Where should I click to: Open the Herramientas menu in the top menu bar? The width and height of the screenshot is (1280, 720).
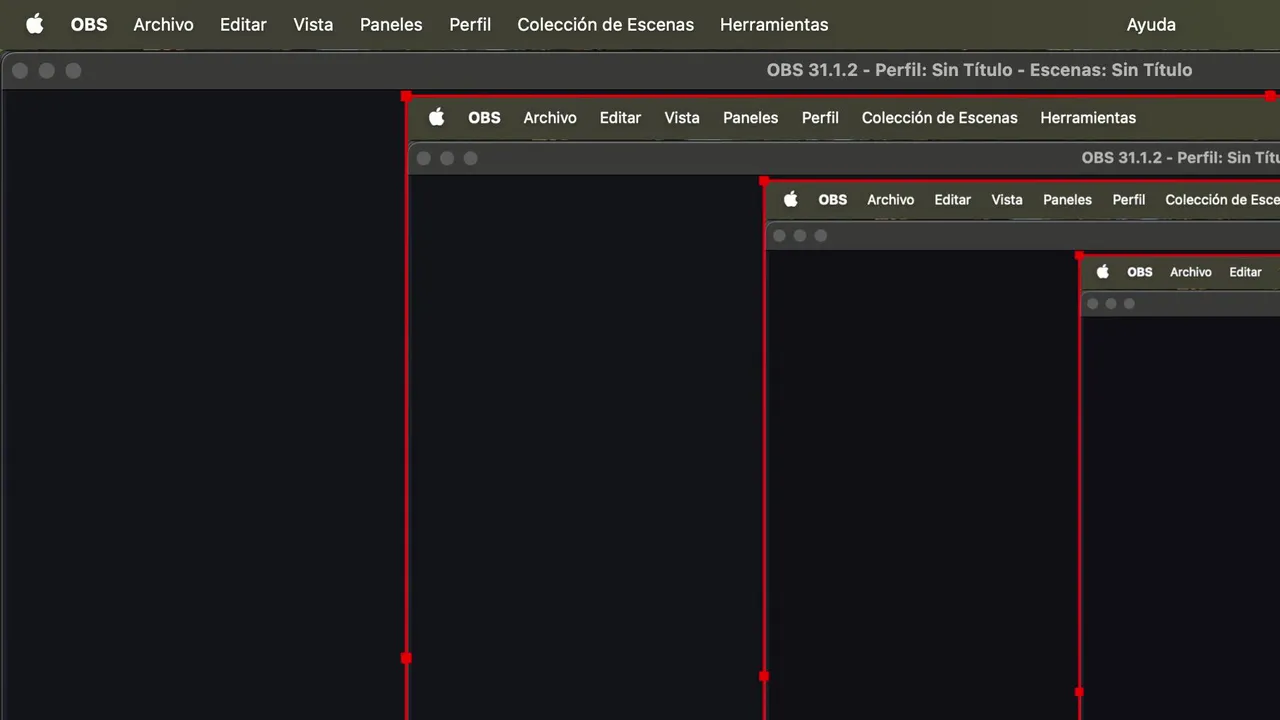click(x=774, y=24)
